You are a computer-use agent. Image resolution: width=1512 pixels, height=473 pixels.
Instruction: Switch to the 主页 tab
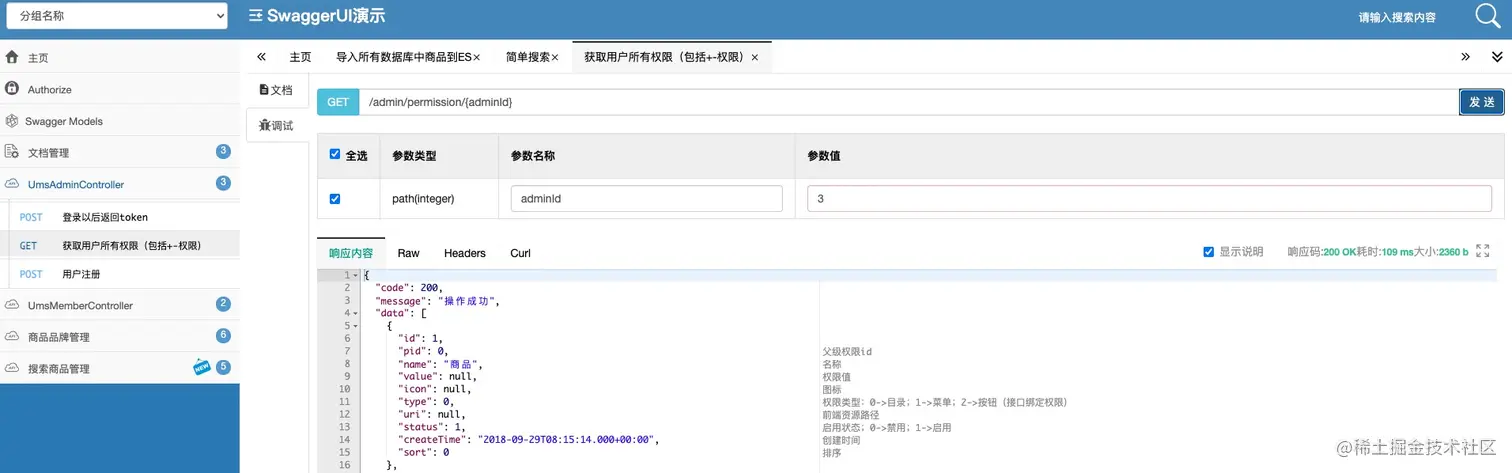click(300, 58)
